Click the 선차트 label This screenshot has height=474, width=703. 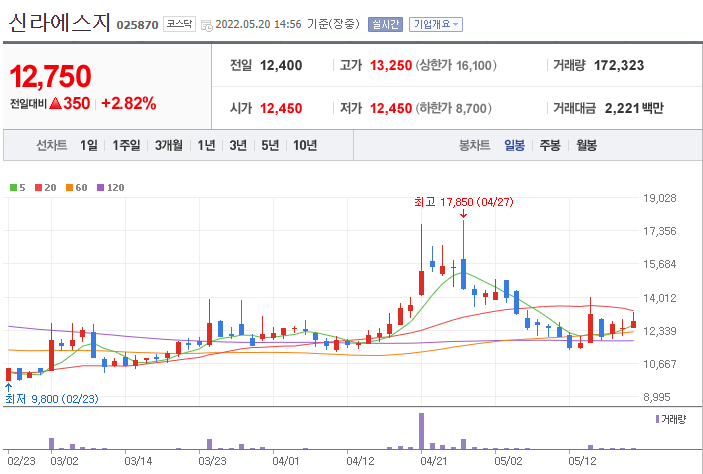tap(52, 145)
